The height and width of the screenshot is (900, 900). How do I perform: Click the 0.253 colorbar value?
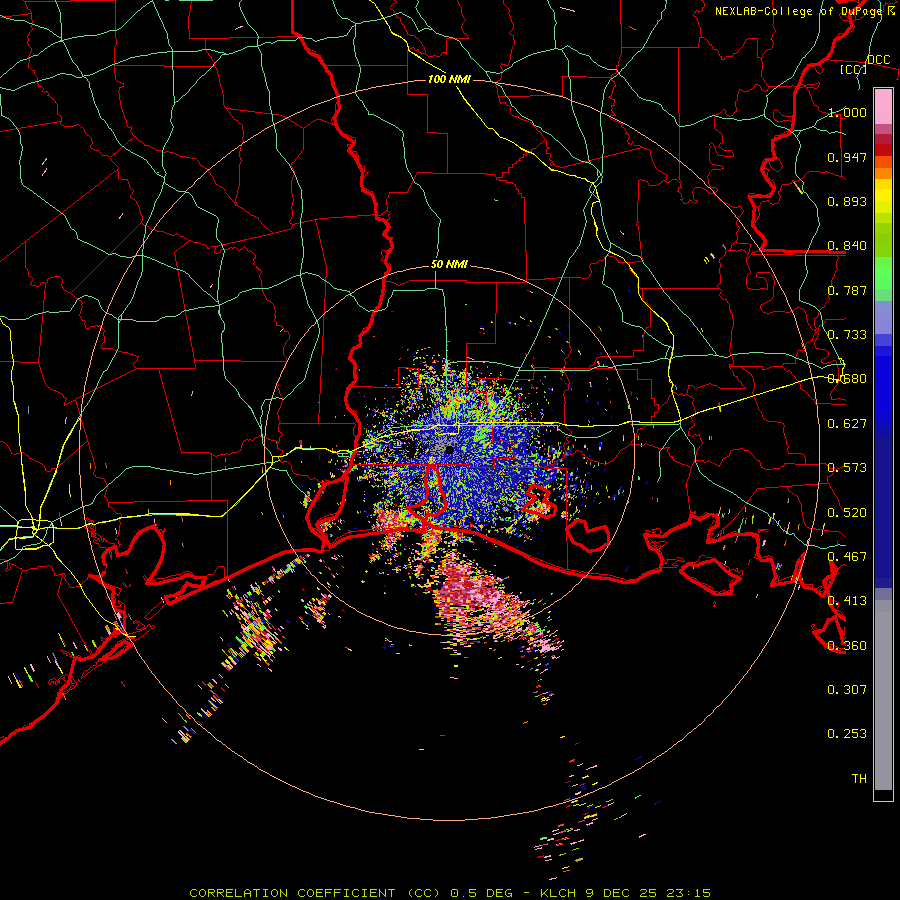point(847,734)
